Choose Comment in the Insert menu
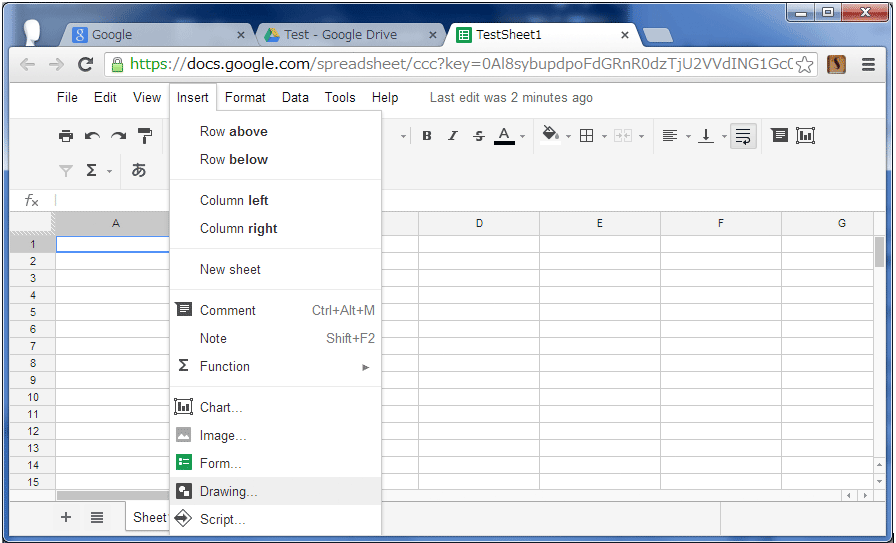The image size is (896, 543). click(x=275, y=310)
